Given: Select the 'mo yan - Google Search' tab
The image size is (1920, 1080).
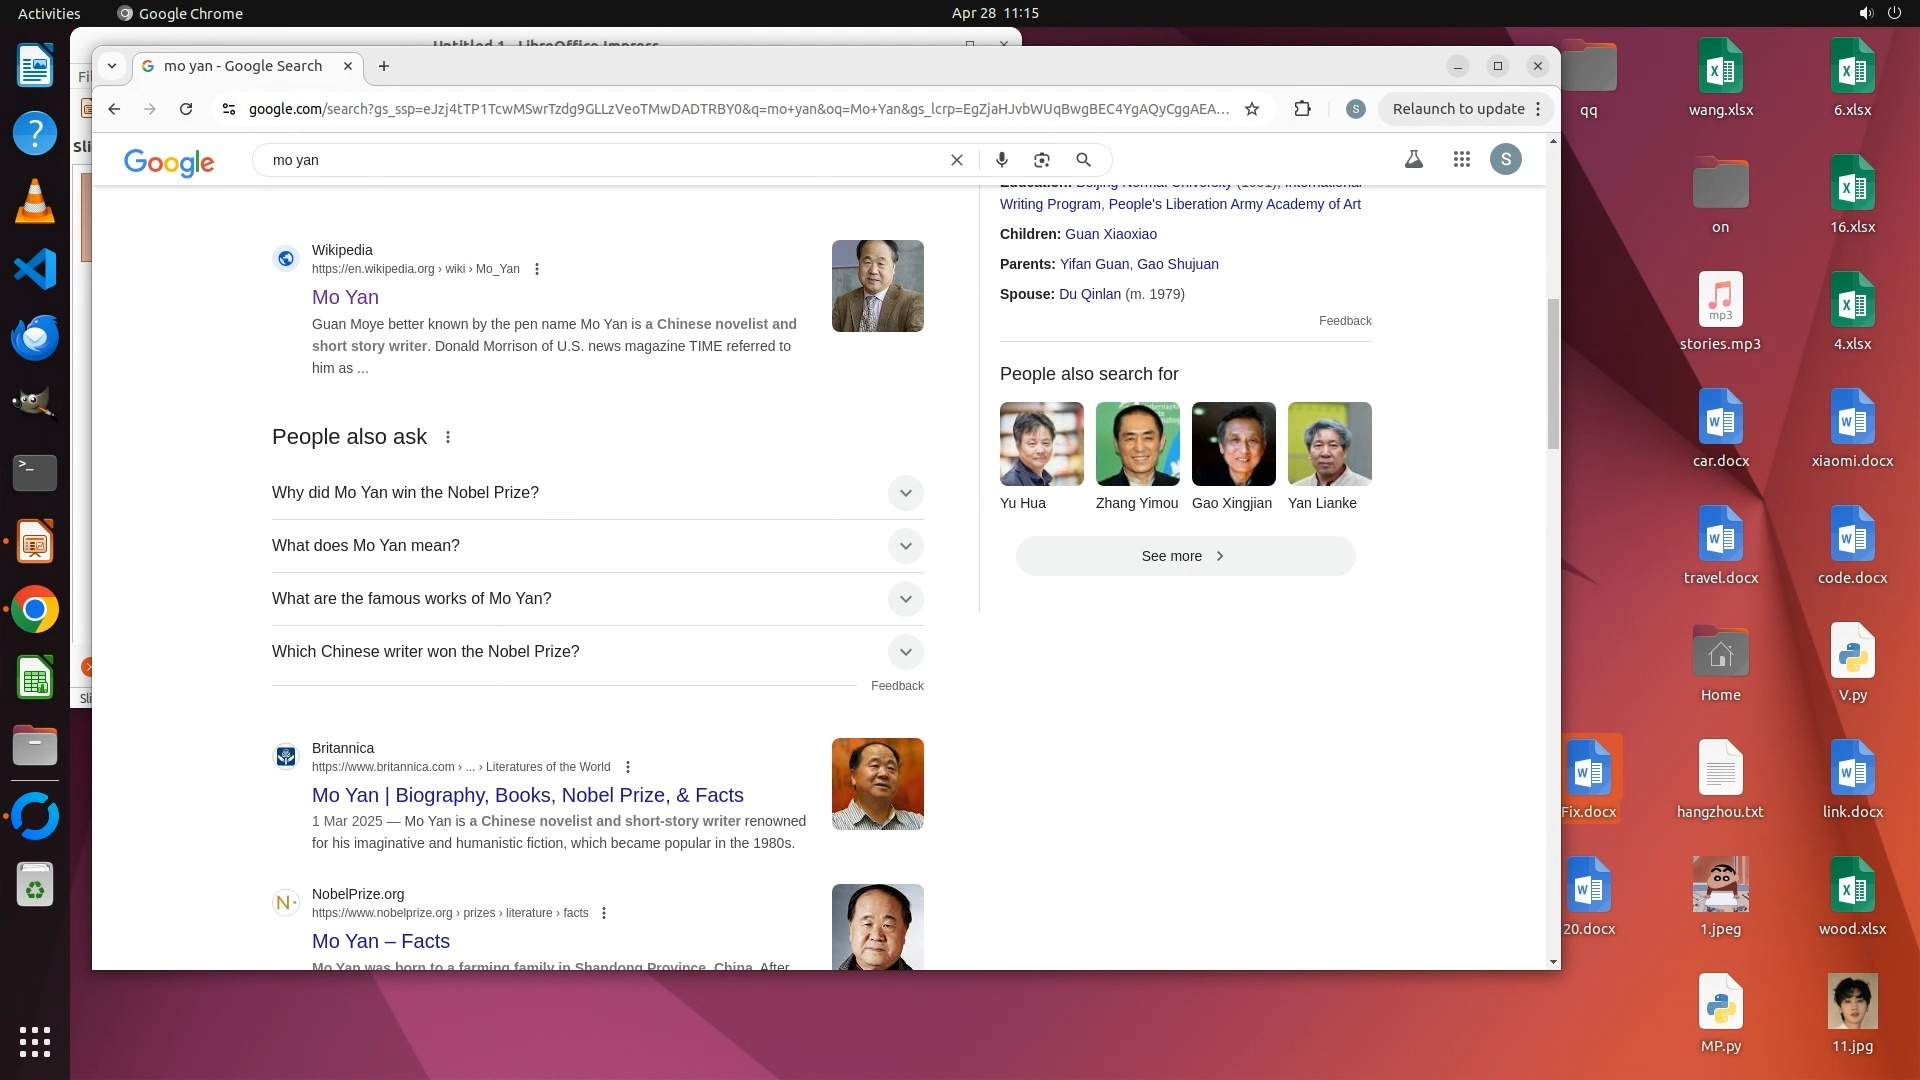Looking at the screenshot, I should [243, 66].
